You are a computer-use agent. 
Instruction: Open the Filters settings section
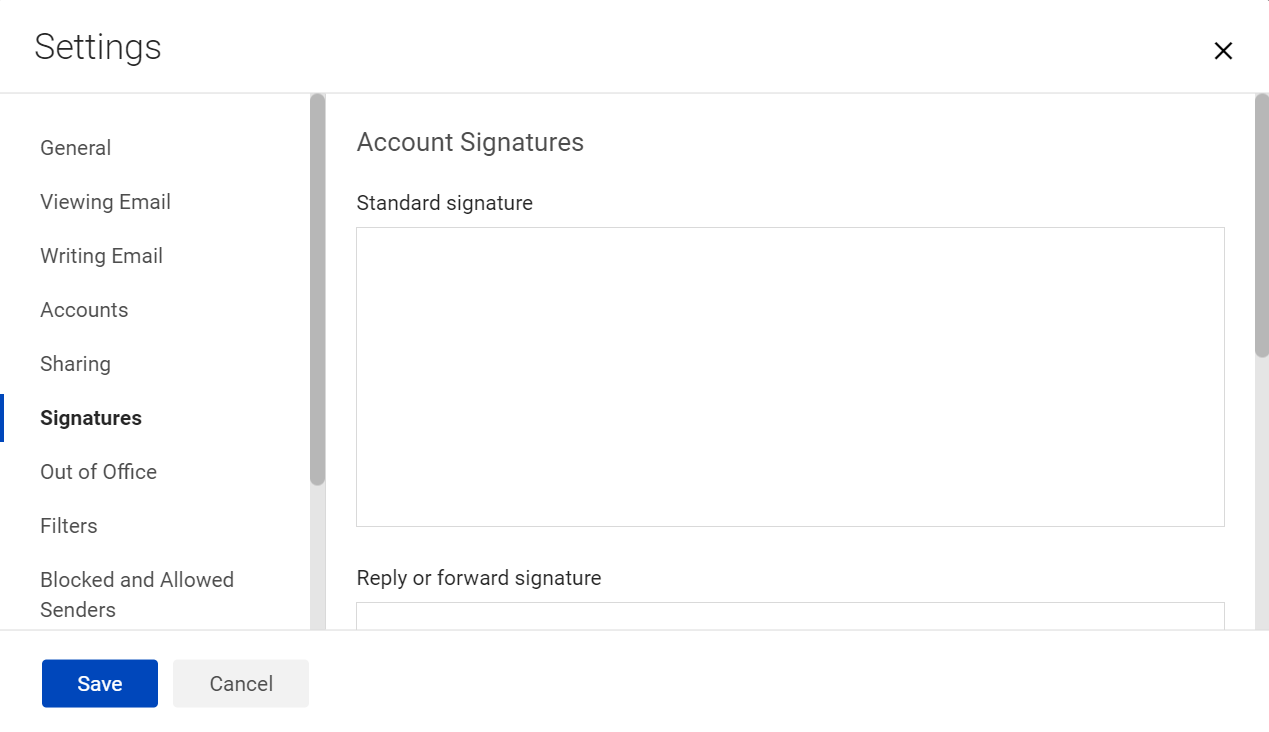(x=68, y=525)
